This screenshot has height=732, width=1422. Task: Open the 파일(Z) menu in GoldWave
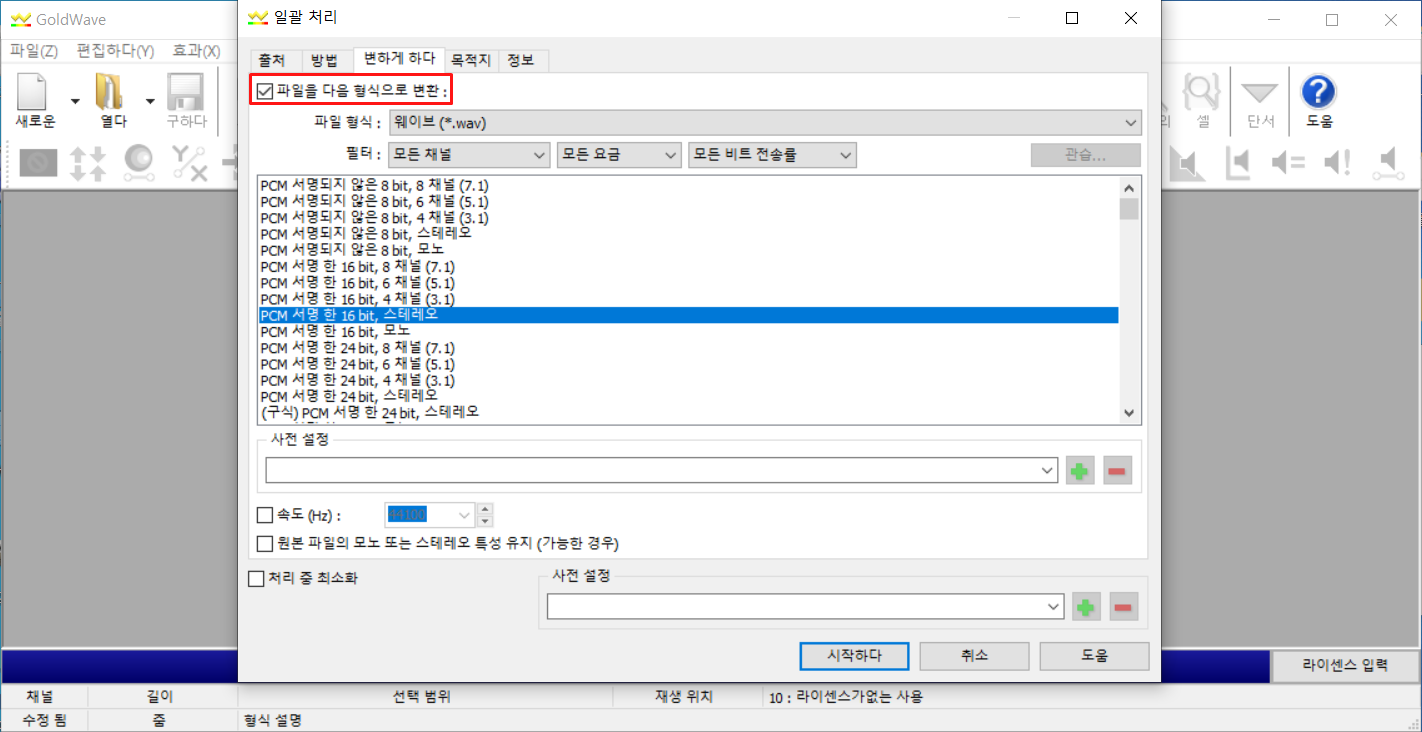34,50
